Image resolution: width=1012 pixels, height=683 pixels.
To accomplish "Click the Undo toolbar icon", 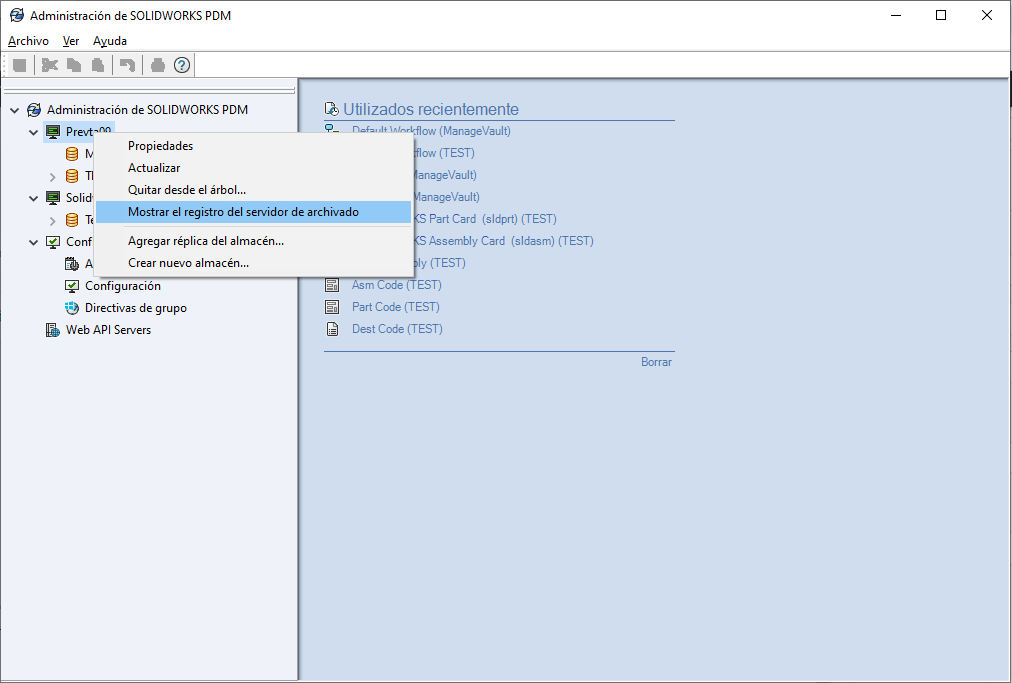I will point(128,65).
